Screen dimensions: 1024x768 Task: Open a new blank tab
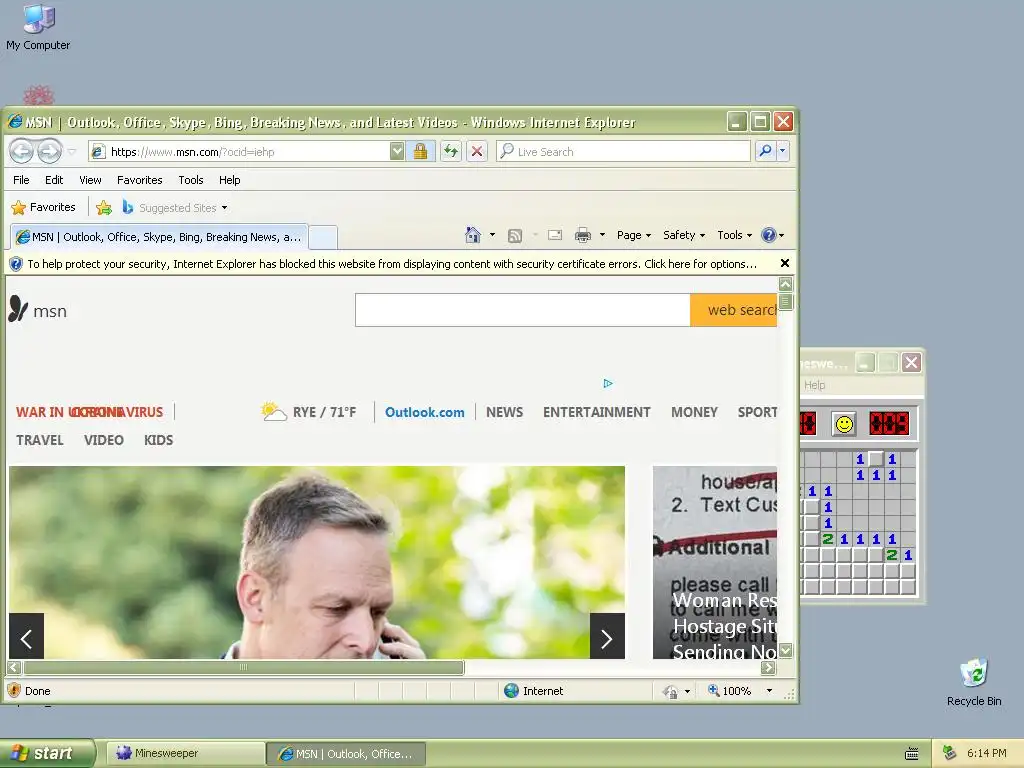click(323, 237)
